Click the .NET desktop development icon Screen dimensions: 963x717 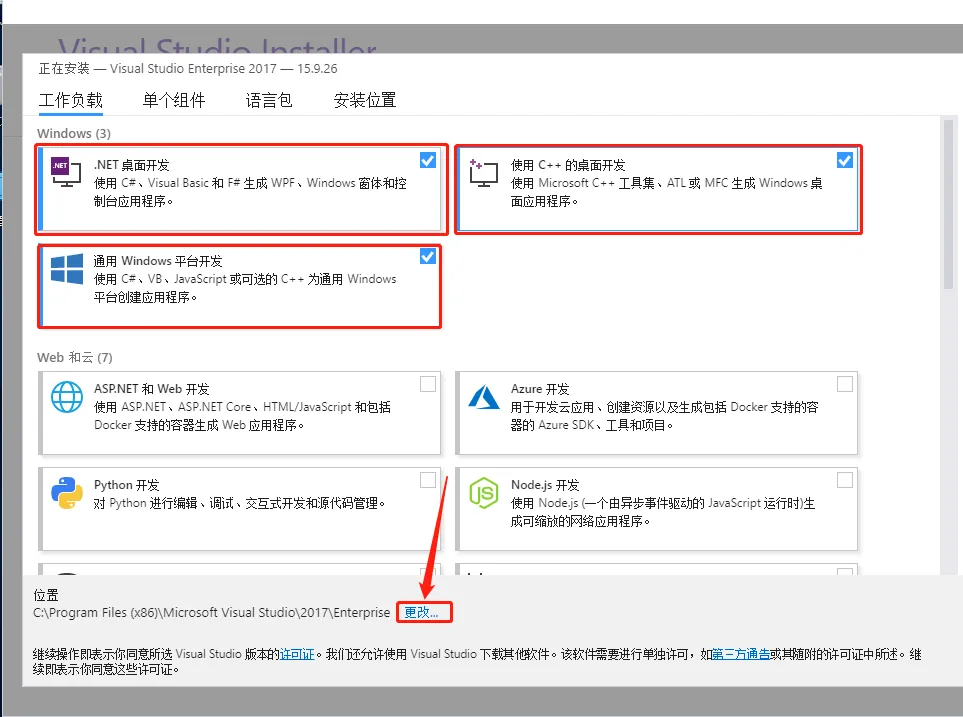pos(66,173)
